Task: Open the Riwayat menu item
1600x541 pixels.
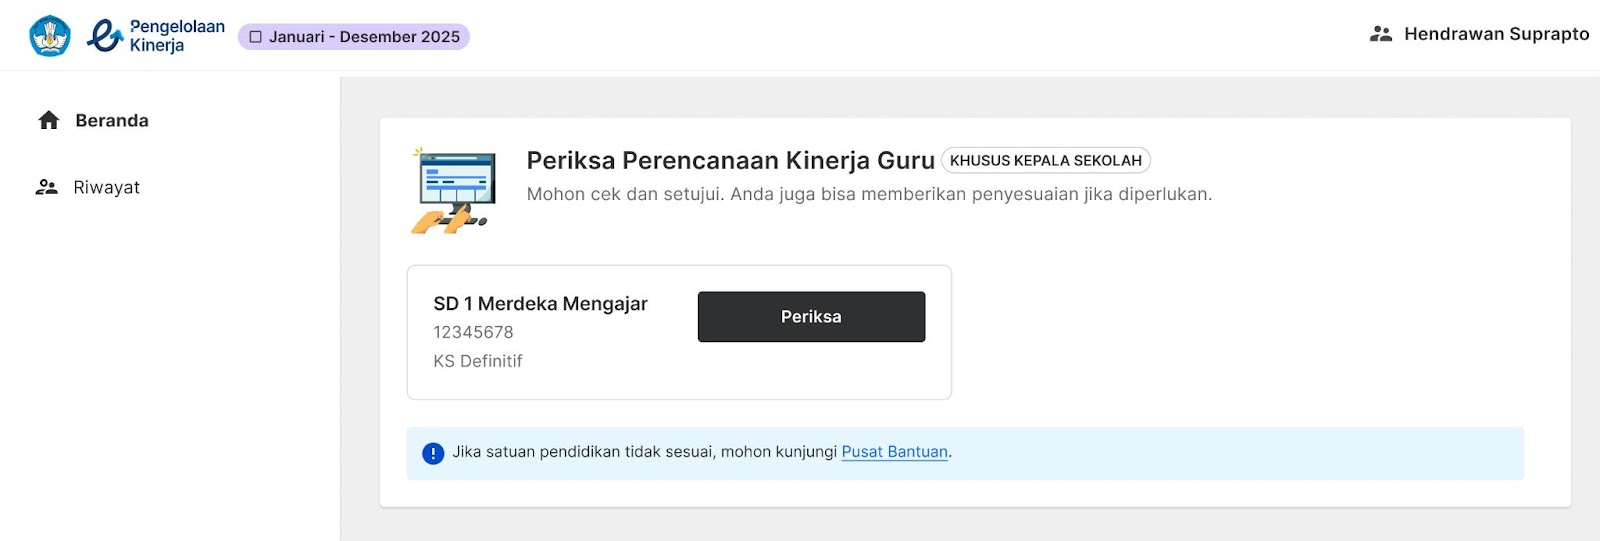Action: (x=107, y=187)
